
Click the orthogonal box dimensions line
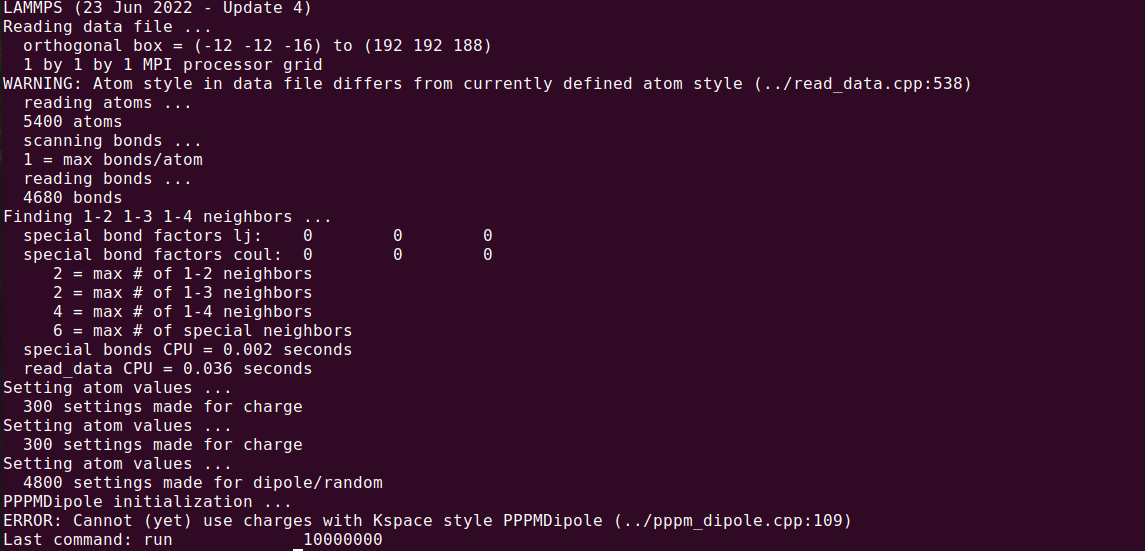(x=257, y=47)
